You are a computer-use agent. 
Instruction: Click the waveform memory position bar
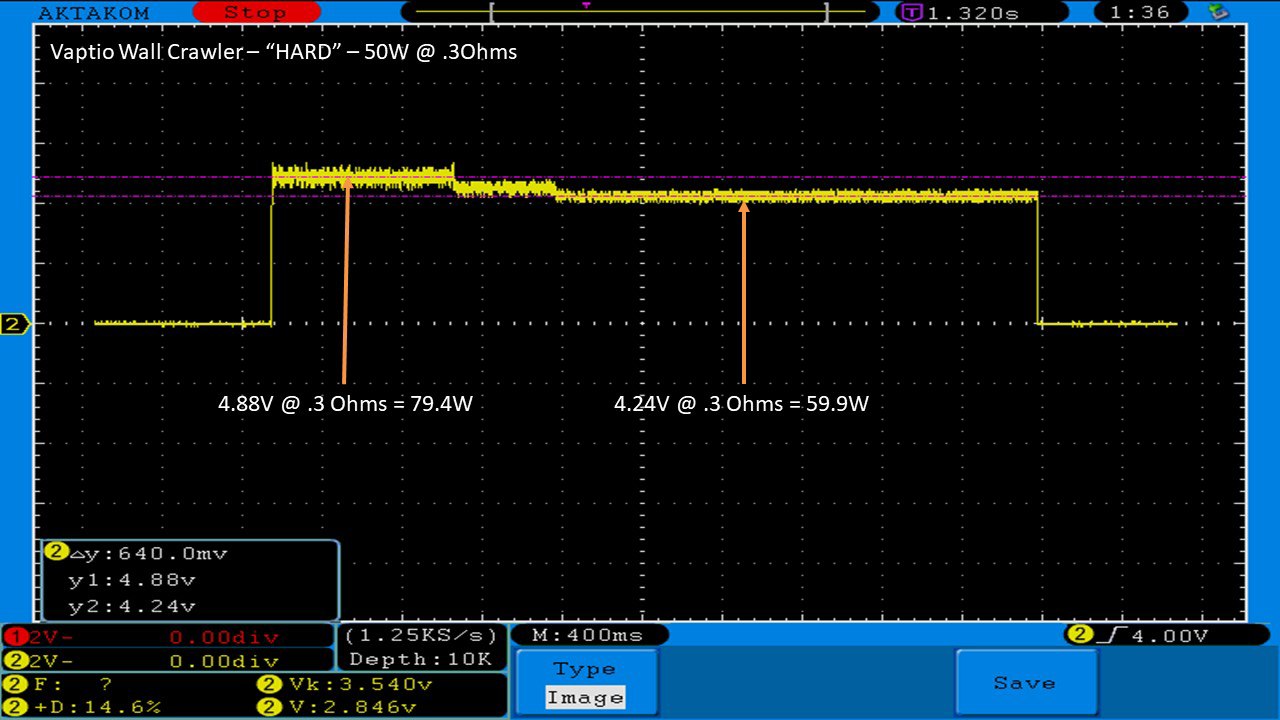point(660,13)
